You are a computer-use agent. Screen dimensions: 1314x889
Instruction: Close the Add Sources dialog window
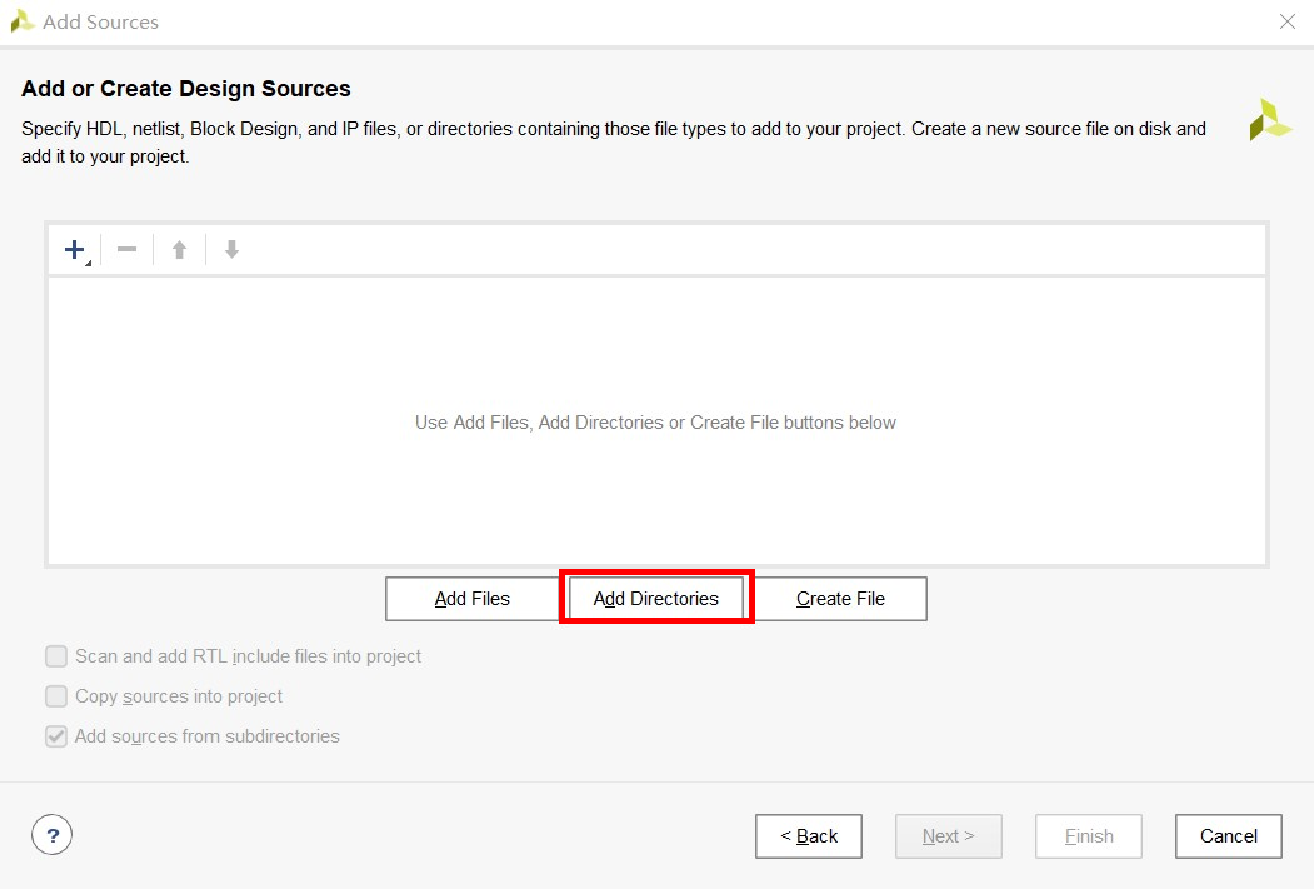pyautogui.click(x=1287, y=22)
